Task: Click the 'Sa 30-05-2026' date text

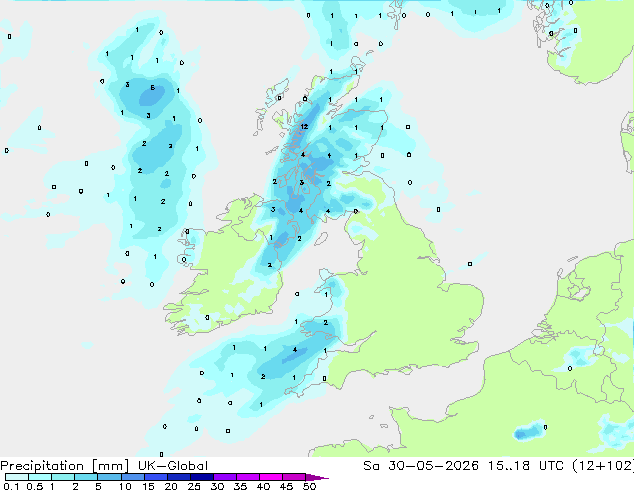Action: coord(421,466)
